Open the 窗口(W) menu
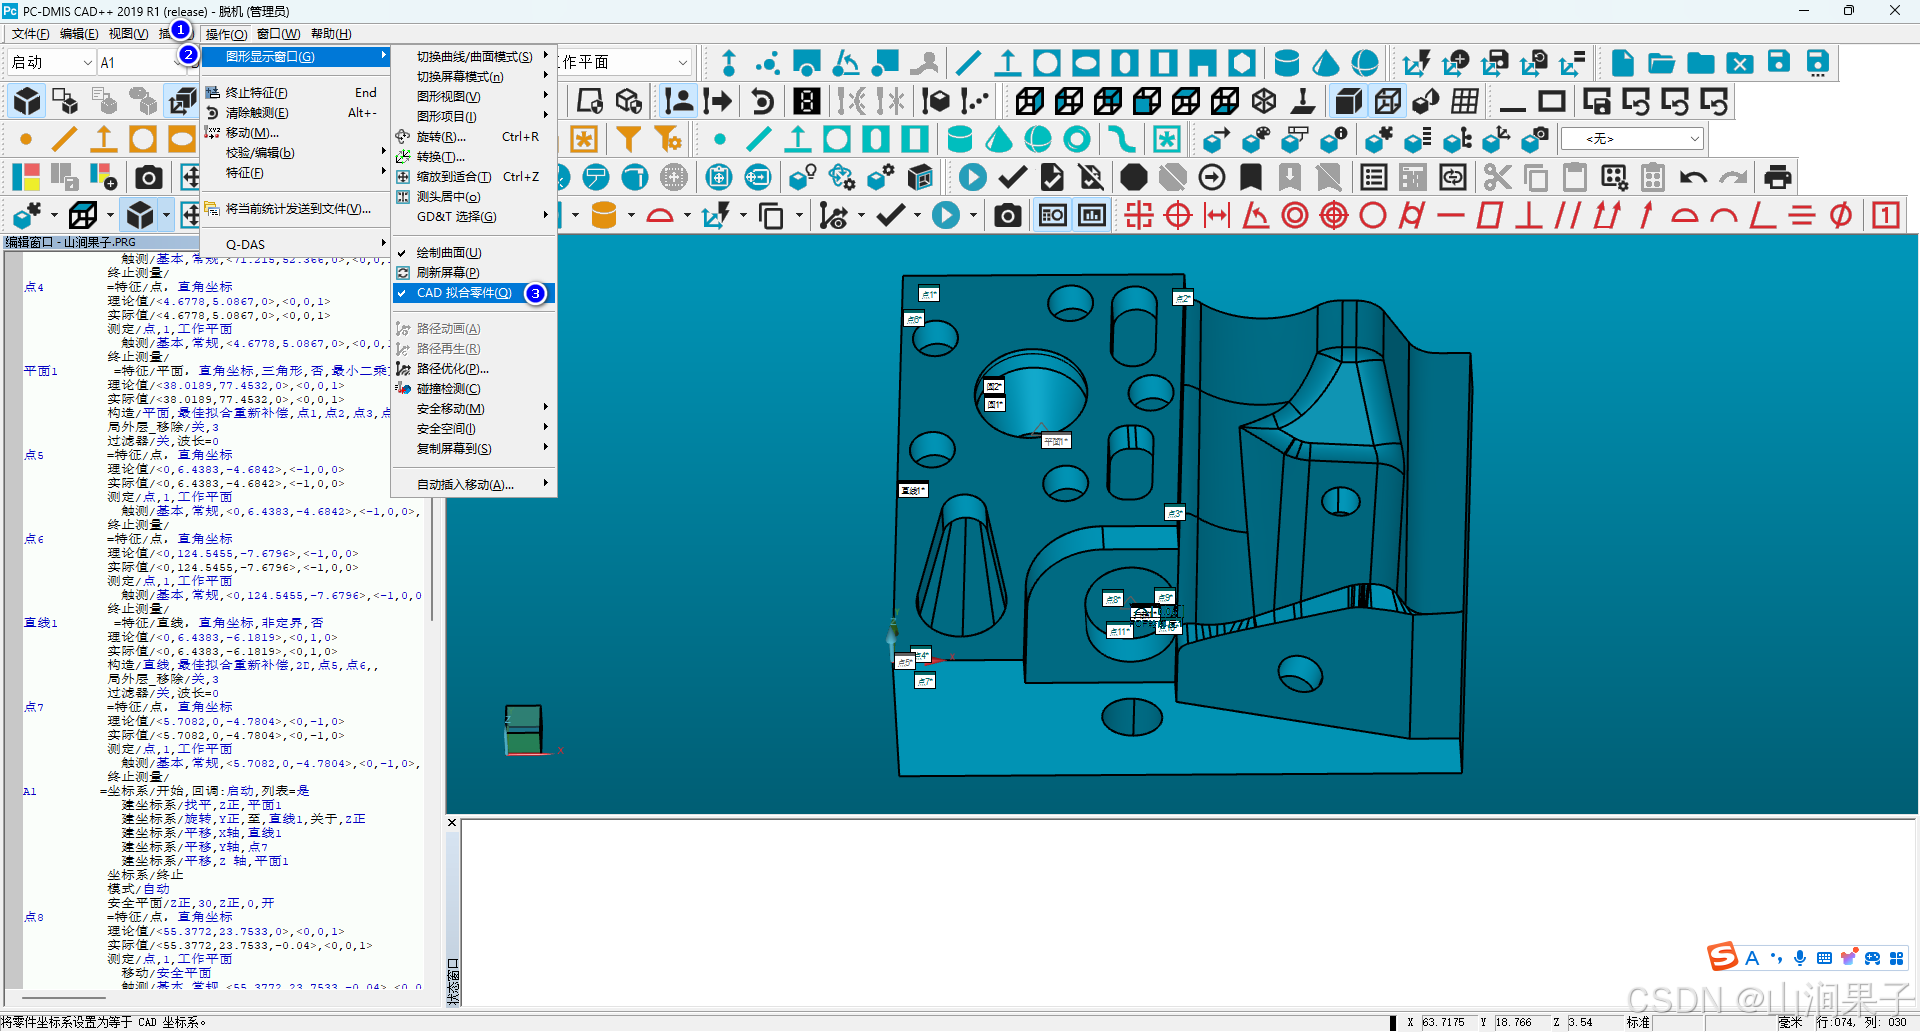 (278, 34)
